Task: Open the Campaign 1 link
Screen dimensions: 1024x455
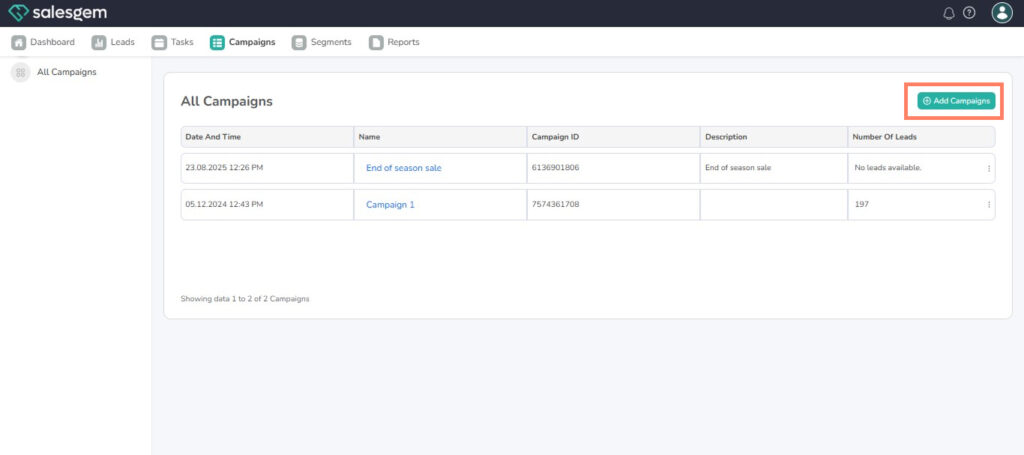Action: pyautogui.click(x=390, y=204)
